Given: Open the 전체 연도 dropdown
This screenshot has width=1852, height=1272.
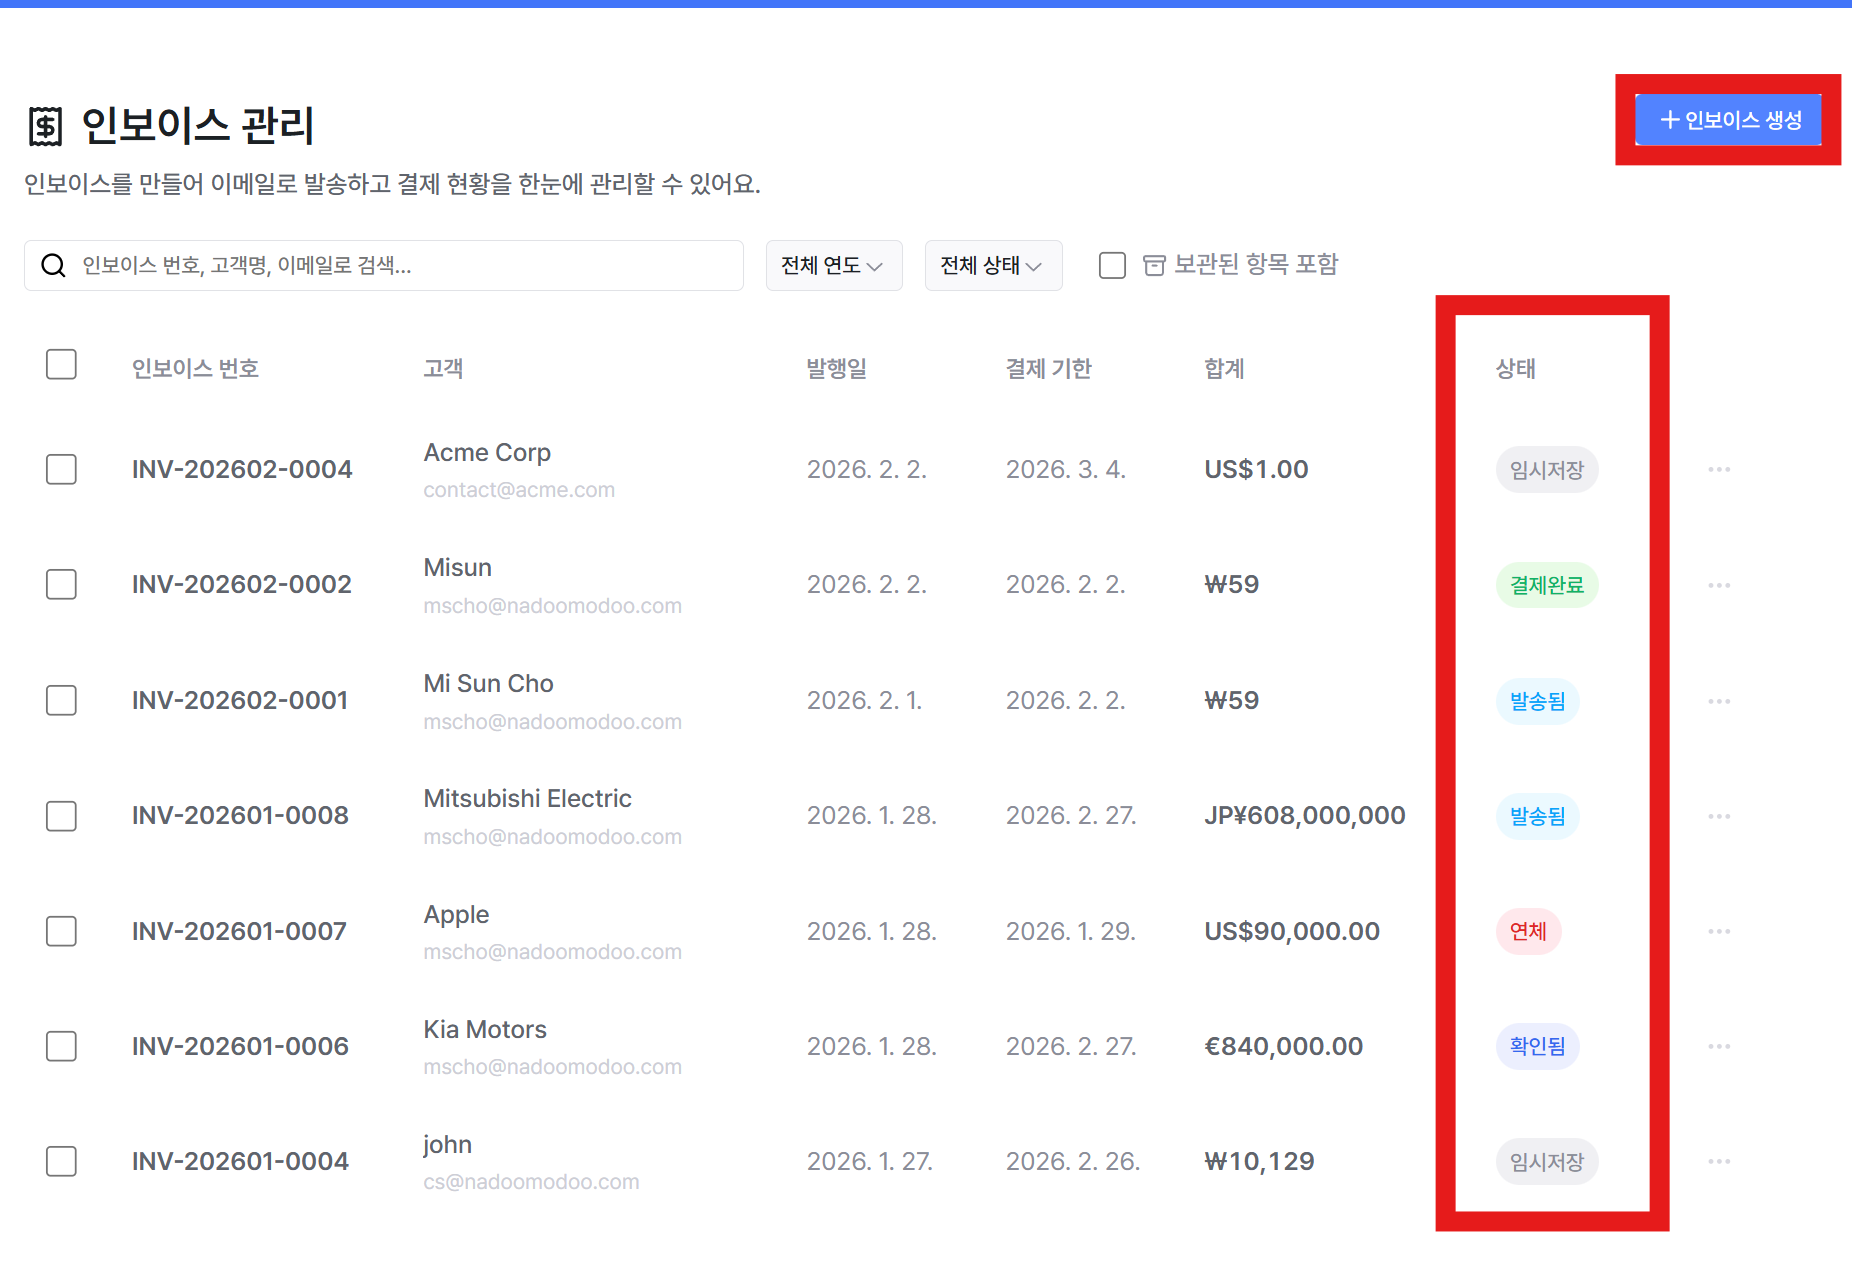Looking at the screenshot, I should tap(833, 265).
